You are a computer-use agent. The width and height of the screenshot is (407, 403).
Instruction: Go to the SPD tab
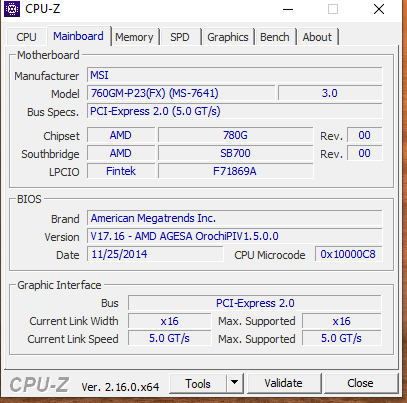point(180,37)
